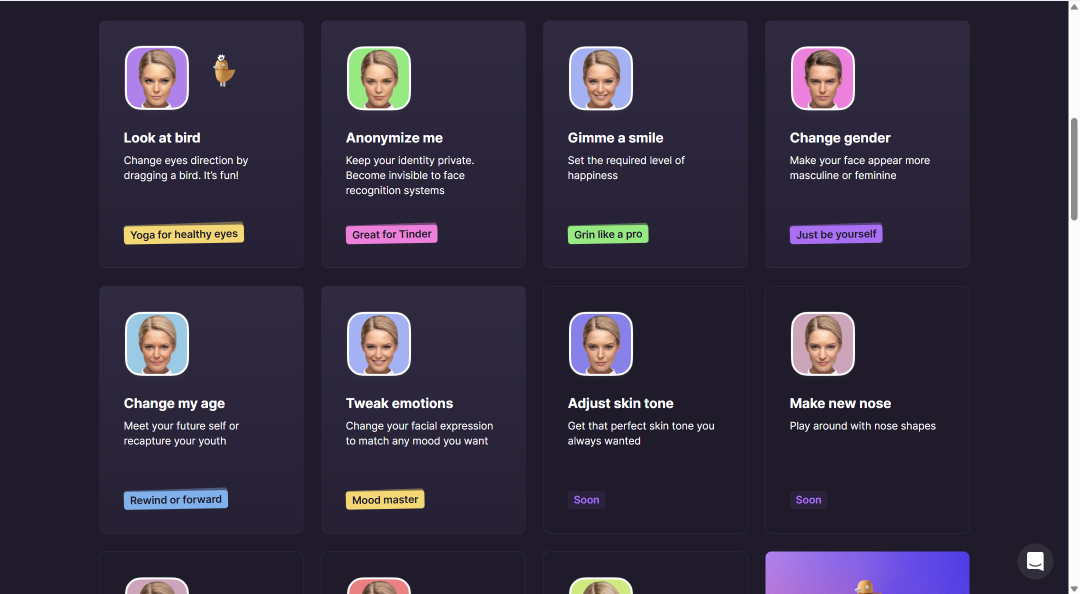Click the Tweak emotions face thumbnail

pos(379,344)
